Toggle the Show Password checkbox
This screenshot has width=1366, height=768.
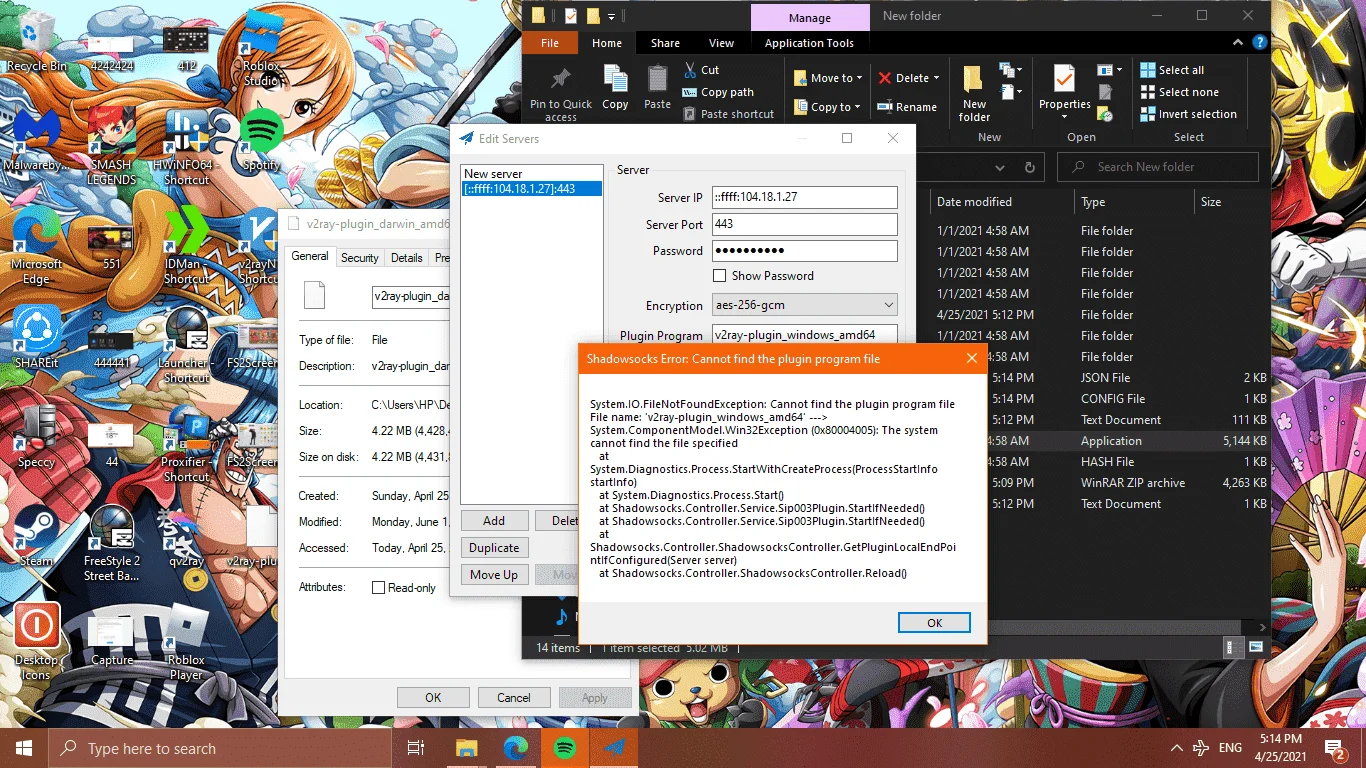pos(719,276)
